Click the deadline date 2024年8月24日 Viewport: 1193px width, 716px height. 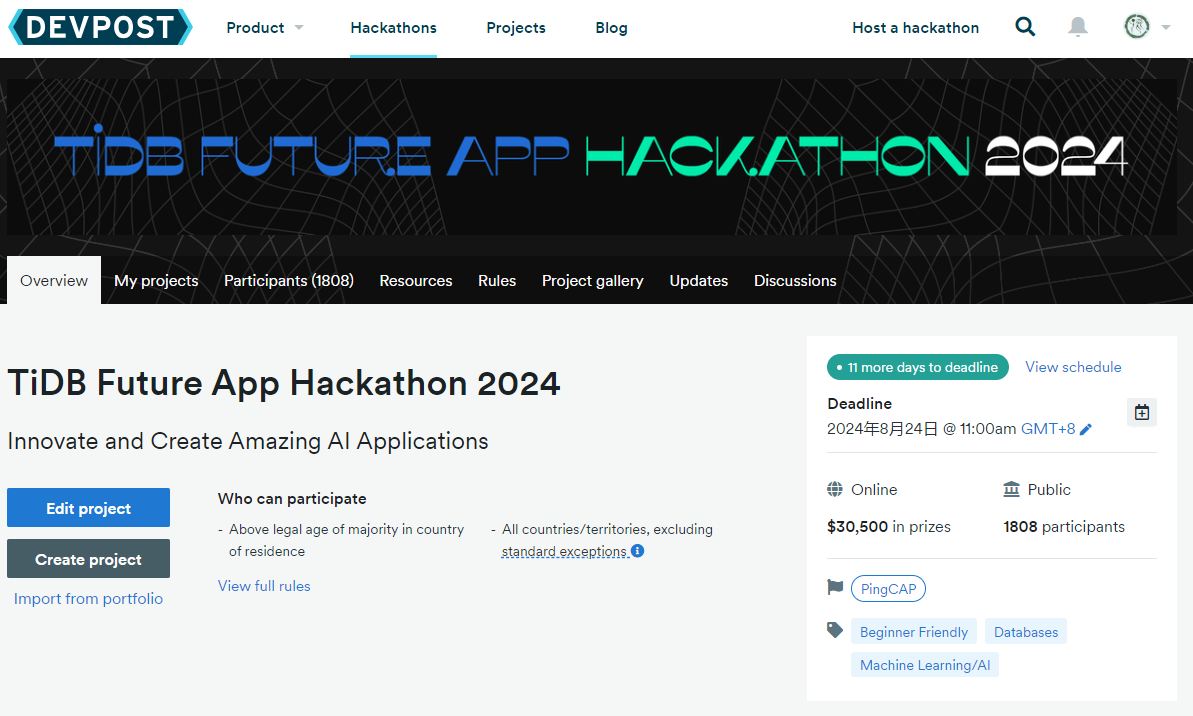pyautogui.click(x=883, y=428)
